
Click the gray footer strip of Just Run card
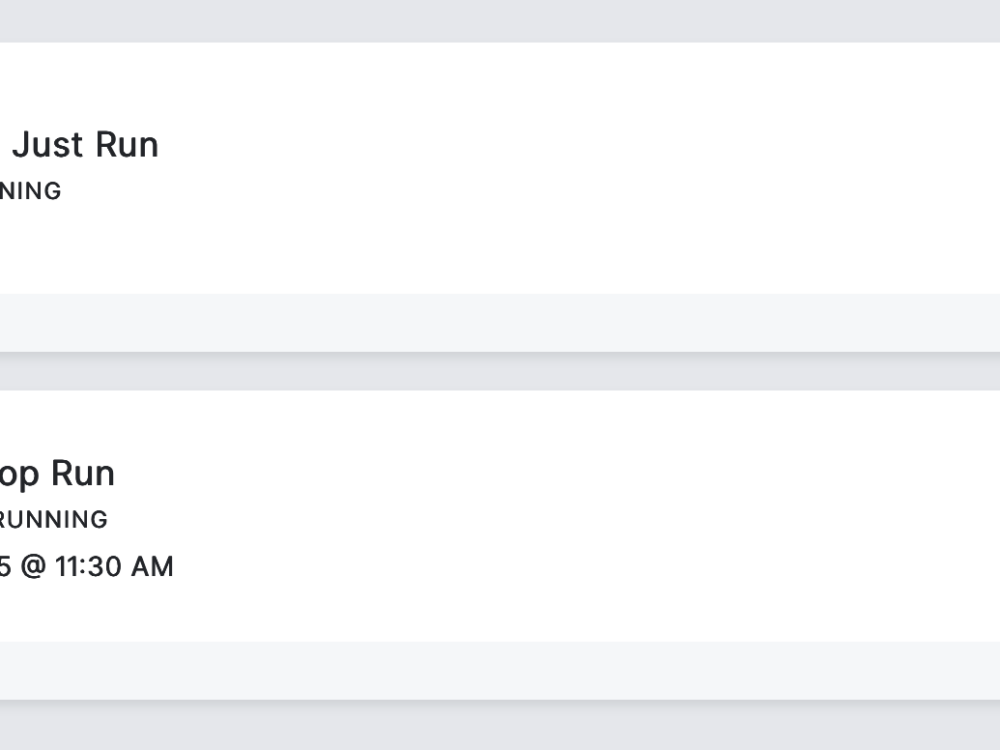(500, 323)
